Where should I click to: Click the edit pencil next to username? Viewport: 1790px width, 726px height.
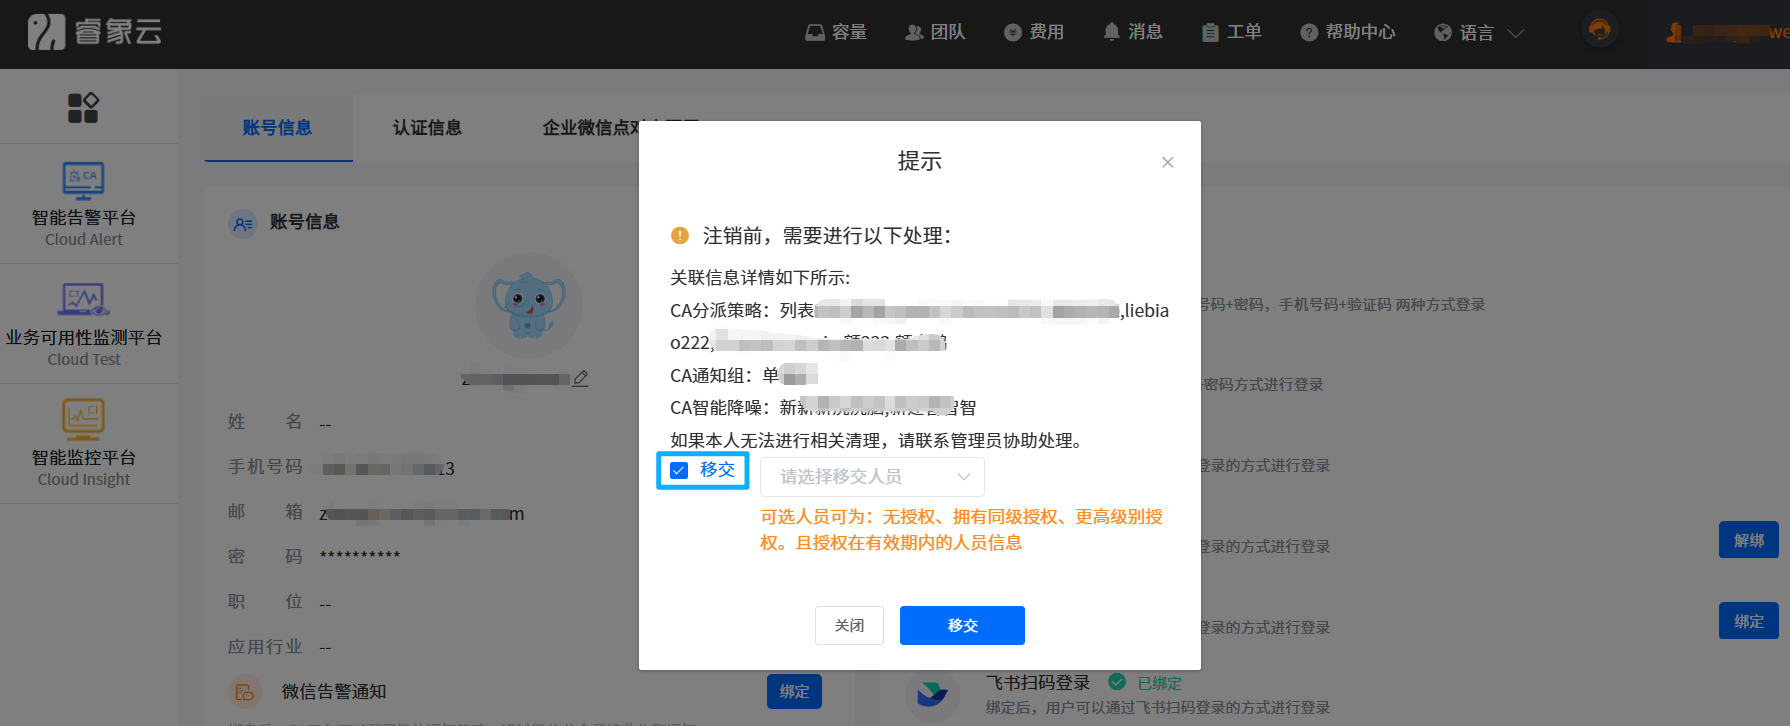[x=581, y=379]
